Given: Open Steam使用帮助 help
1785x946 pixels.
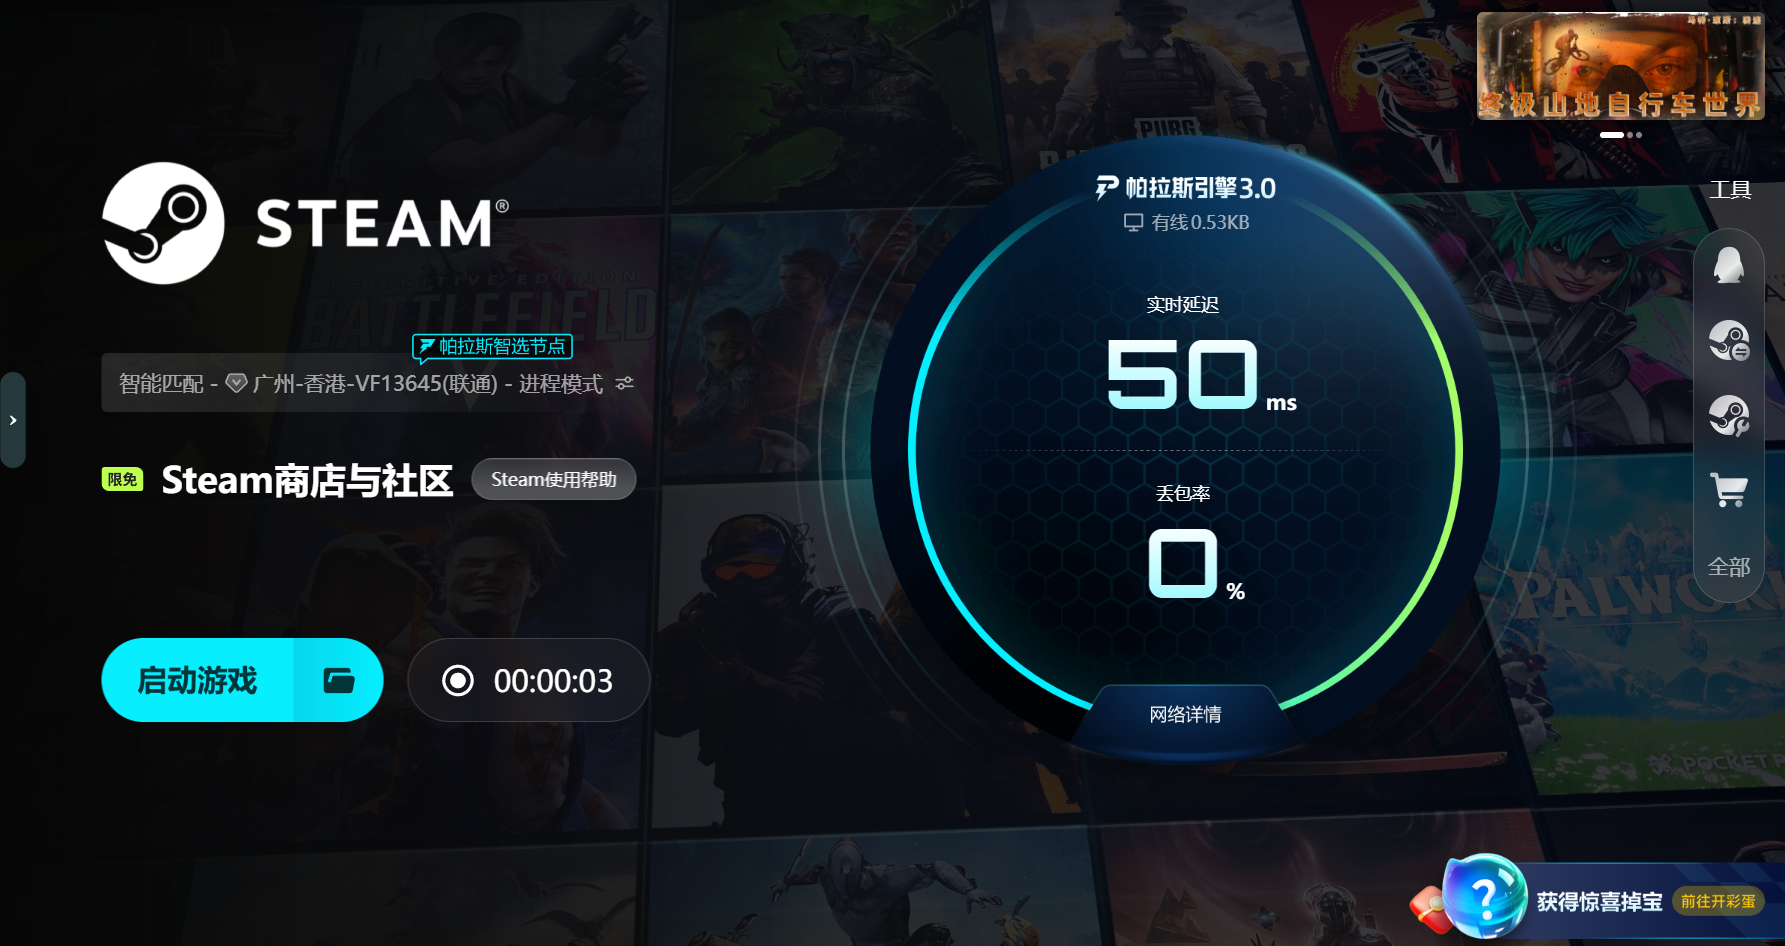Looking at the screenshot, I should click(553, 479).
